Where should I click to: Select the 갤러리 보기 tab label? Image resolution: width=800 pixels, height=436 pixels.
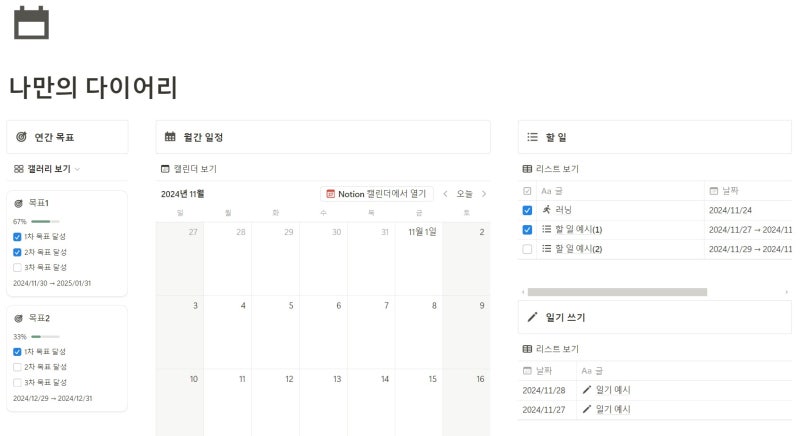49,169
